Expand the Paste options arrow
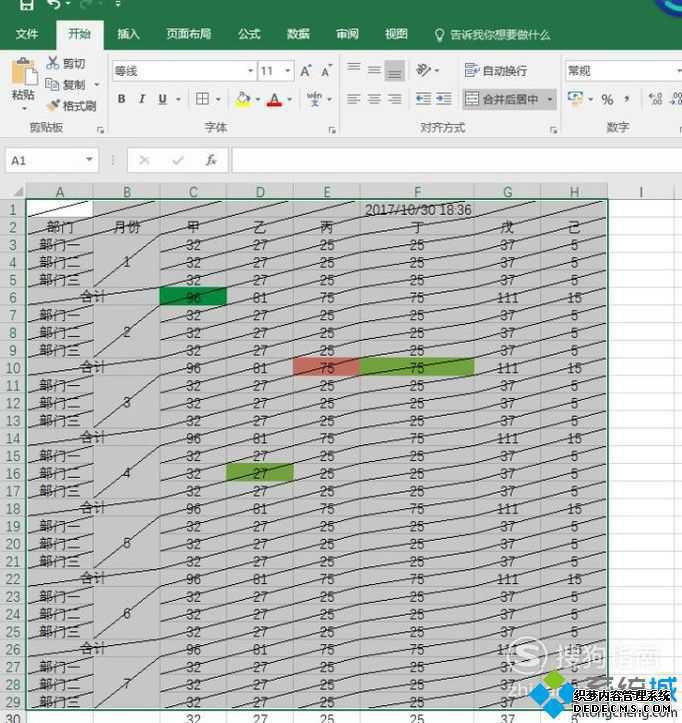This screenshot has height=723, width=682. point(24,109)
